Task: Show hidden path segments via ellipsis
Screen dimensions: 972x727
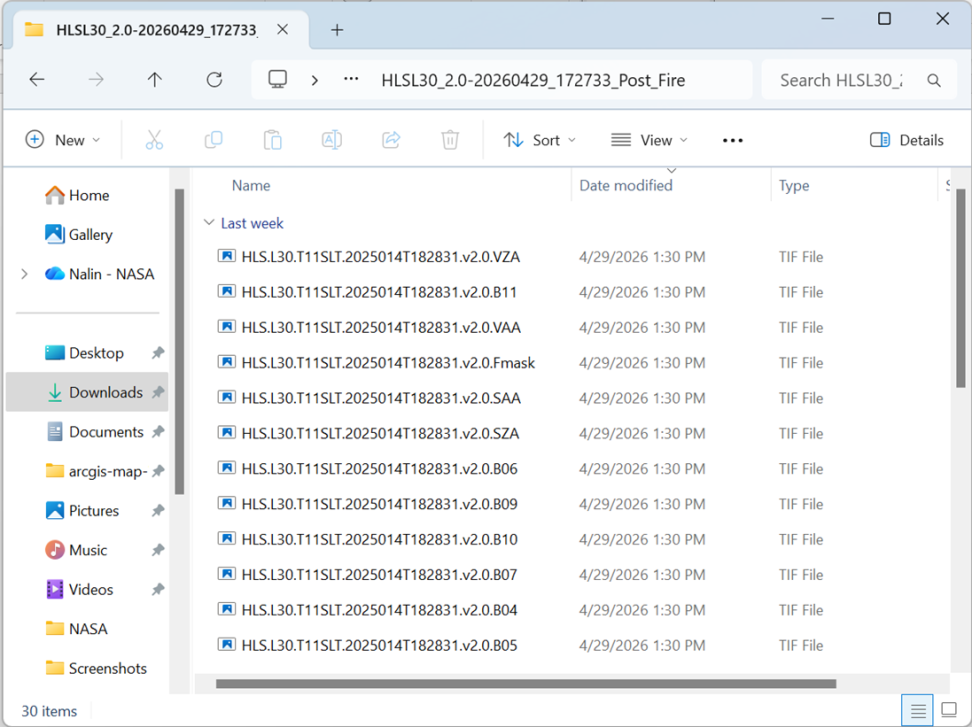Action: tap(351, 79)
